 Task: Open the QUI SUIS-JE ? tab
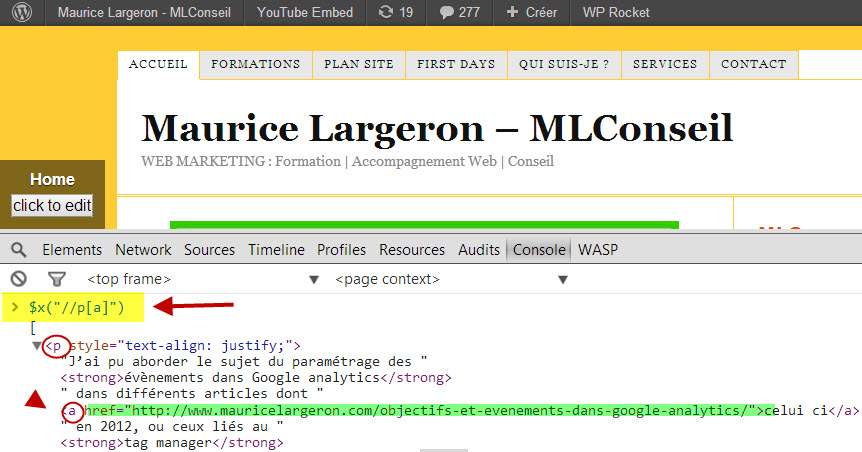click(564, 64)
